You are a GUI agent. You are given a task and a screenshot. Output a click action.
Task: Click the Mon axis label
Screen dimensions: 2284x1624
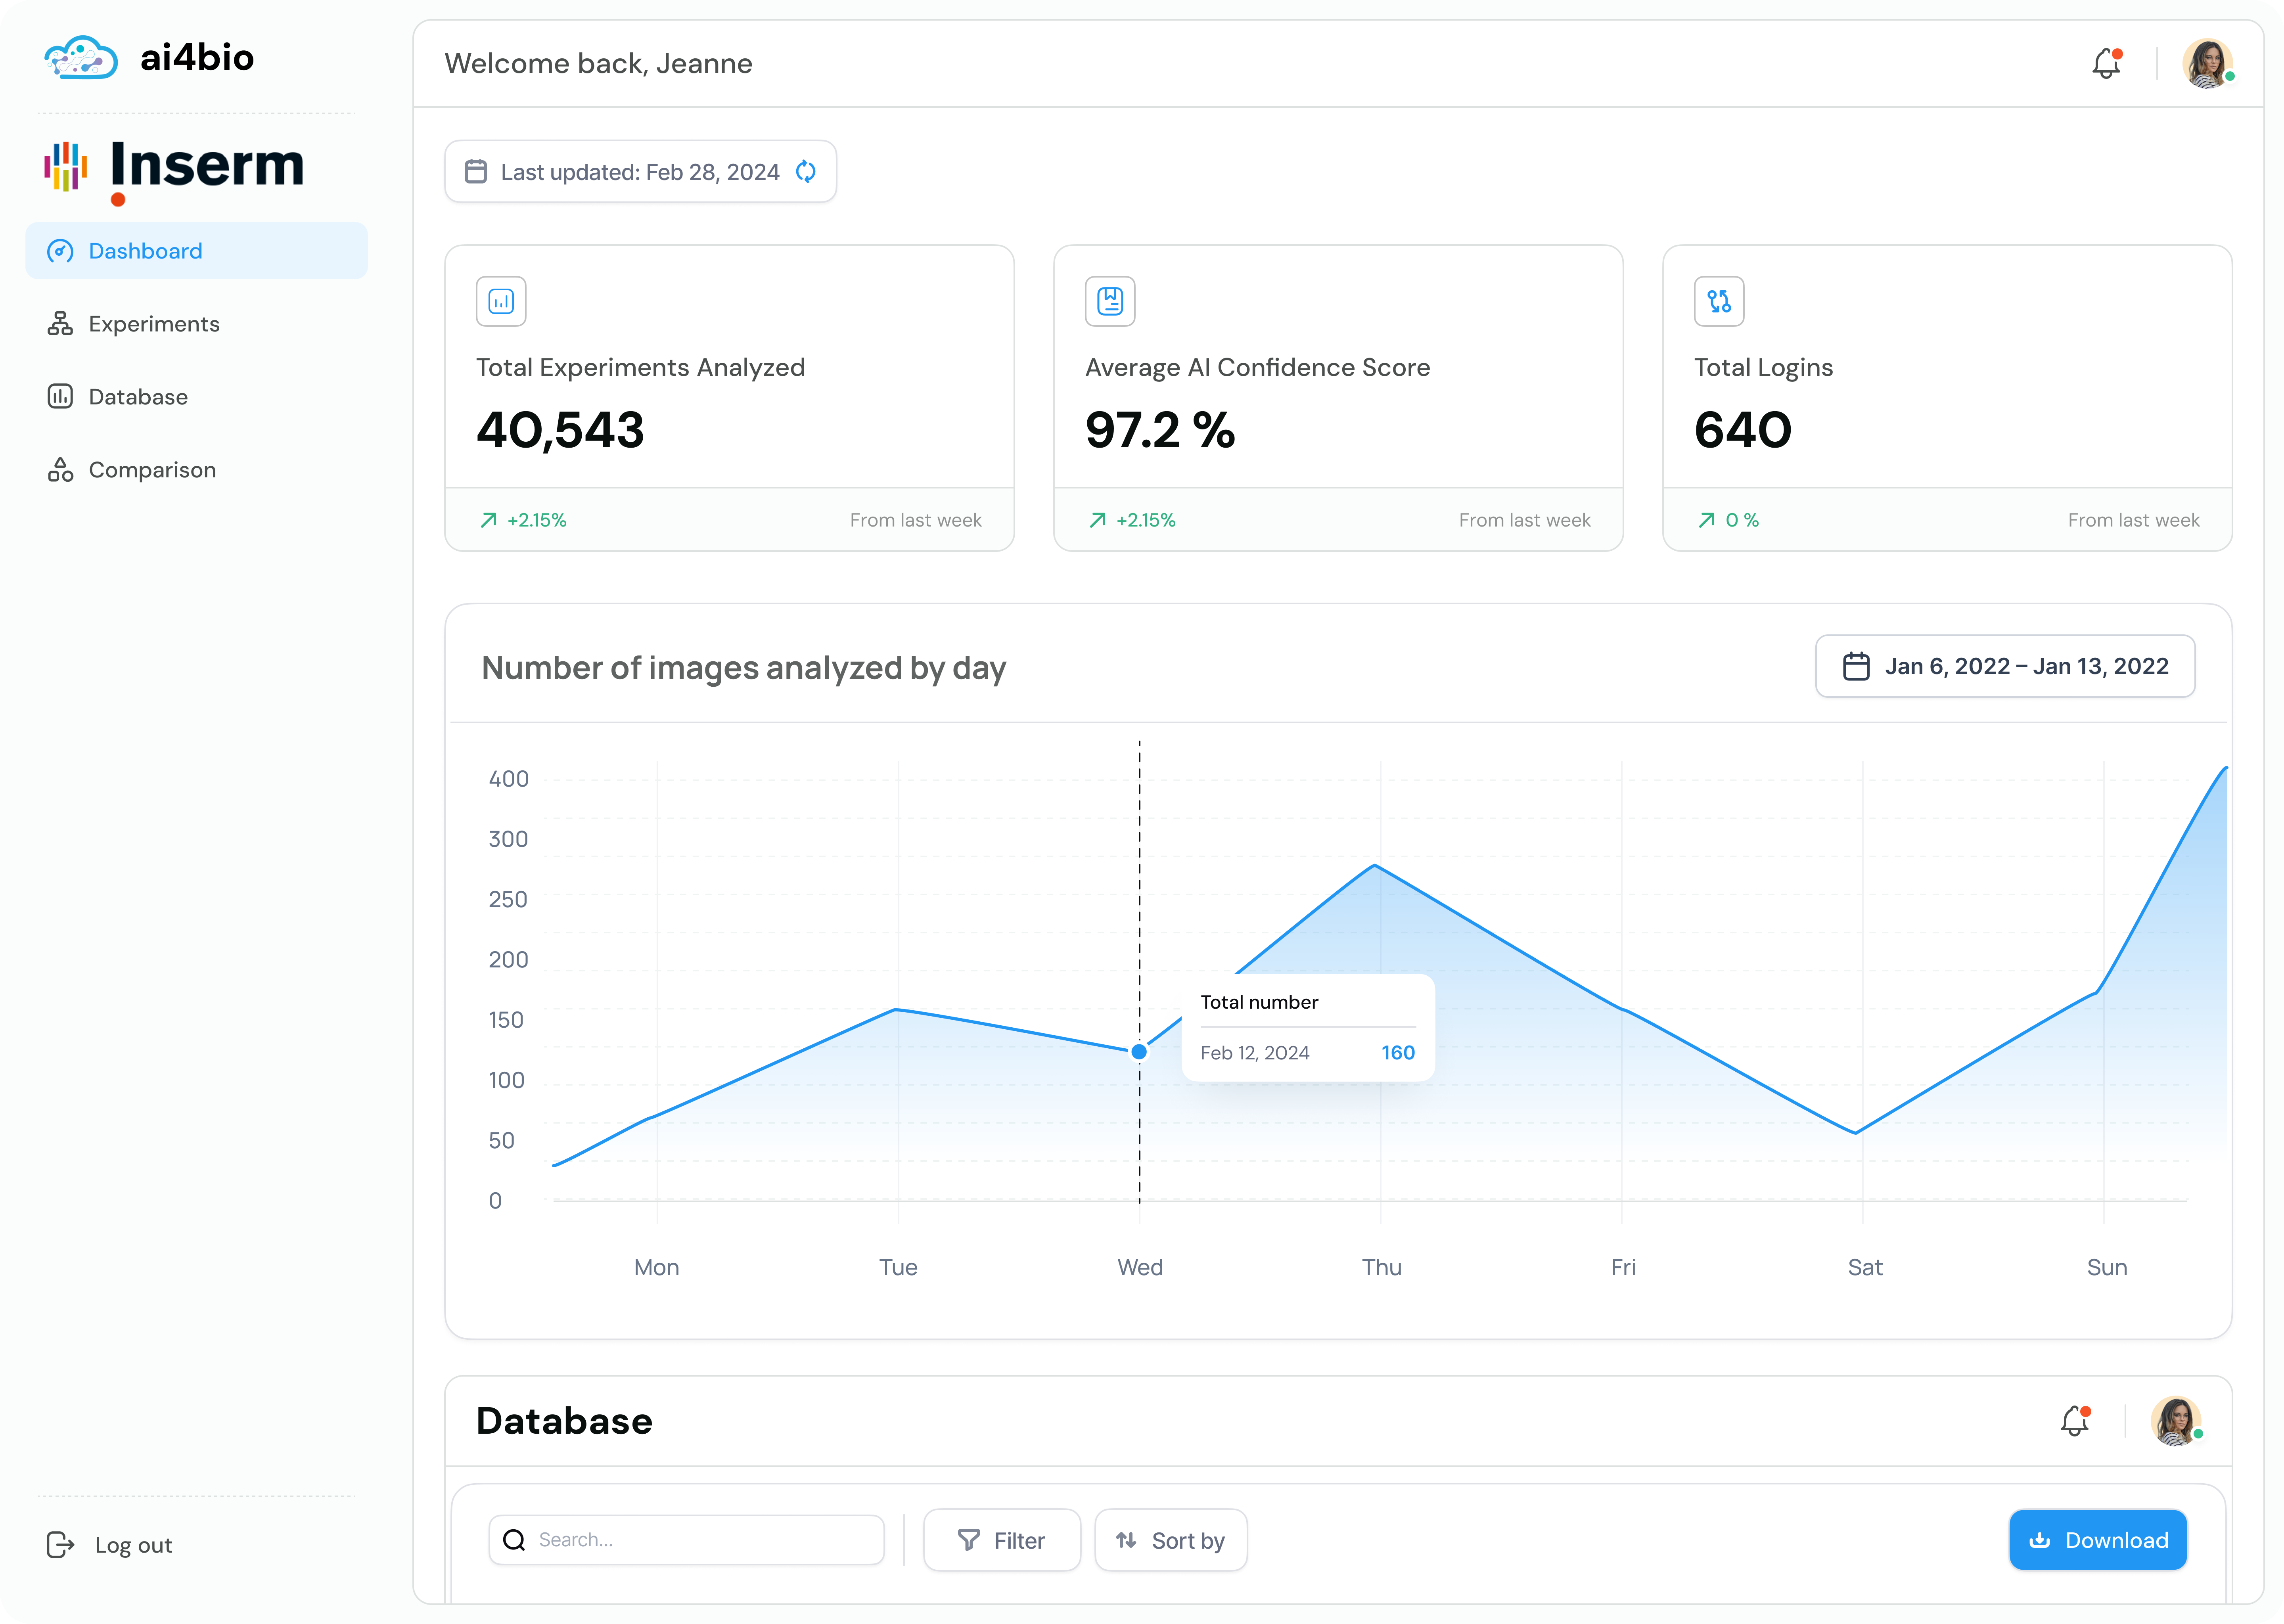[657, 1268]
